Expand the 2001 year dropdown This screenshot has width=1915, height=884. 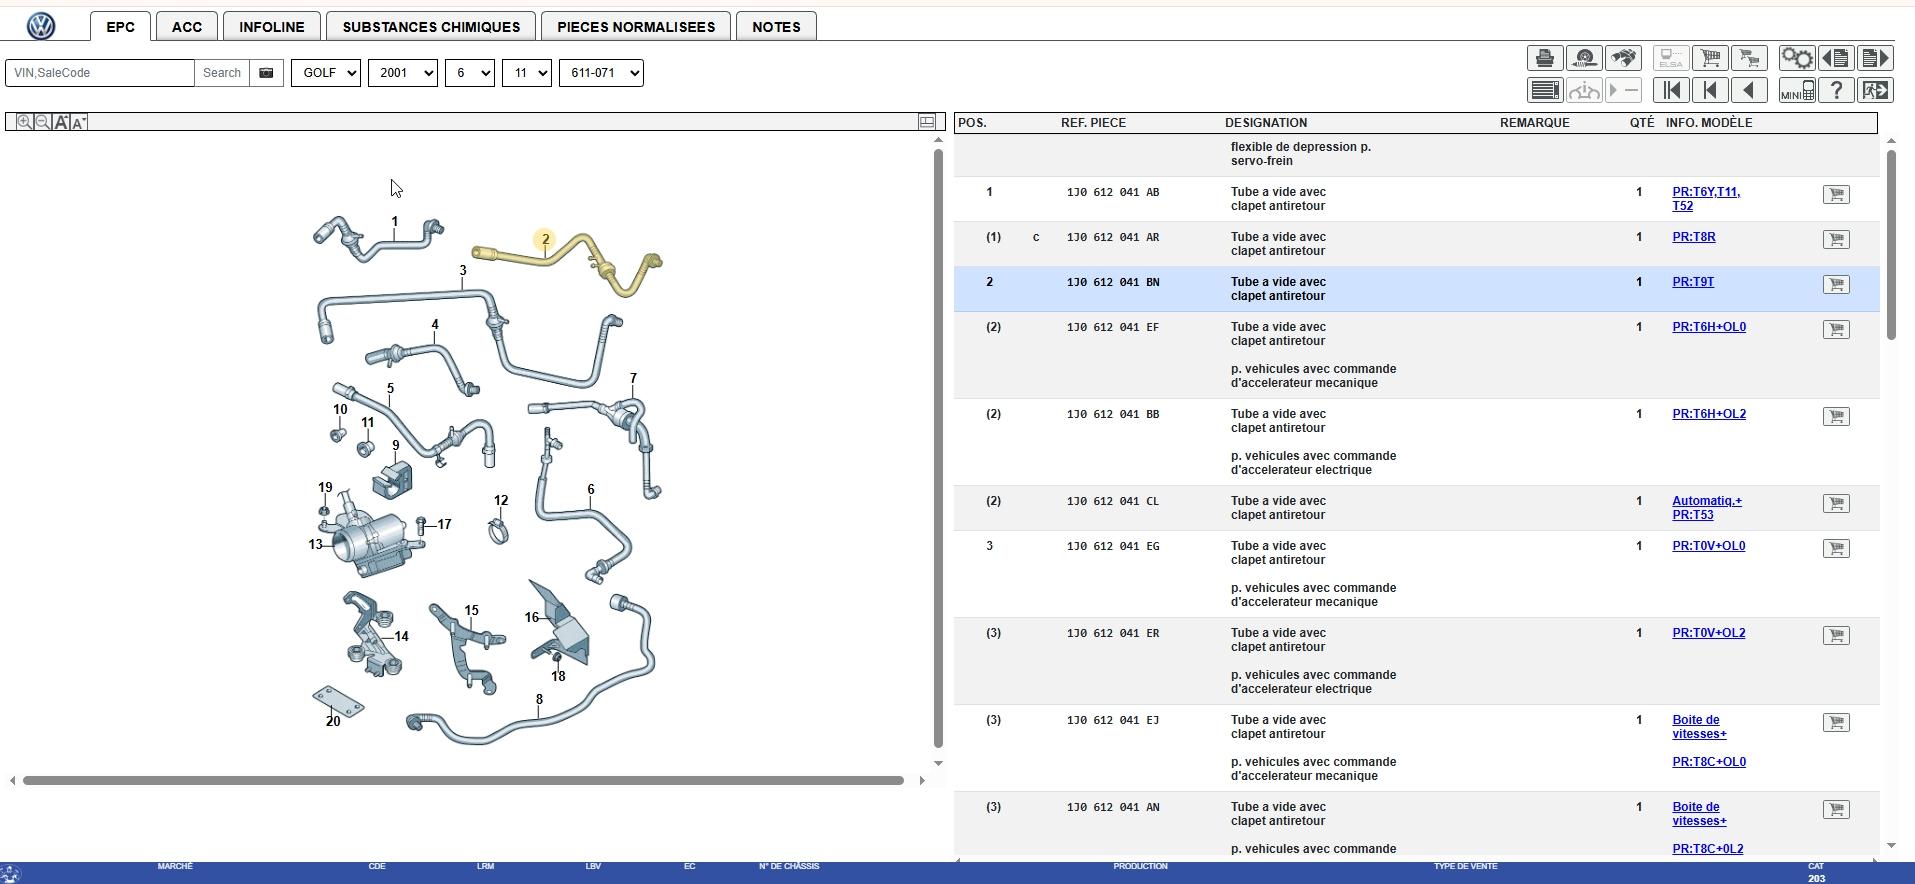pyautogui.click(x=402, y=73)
